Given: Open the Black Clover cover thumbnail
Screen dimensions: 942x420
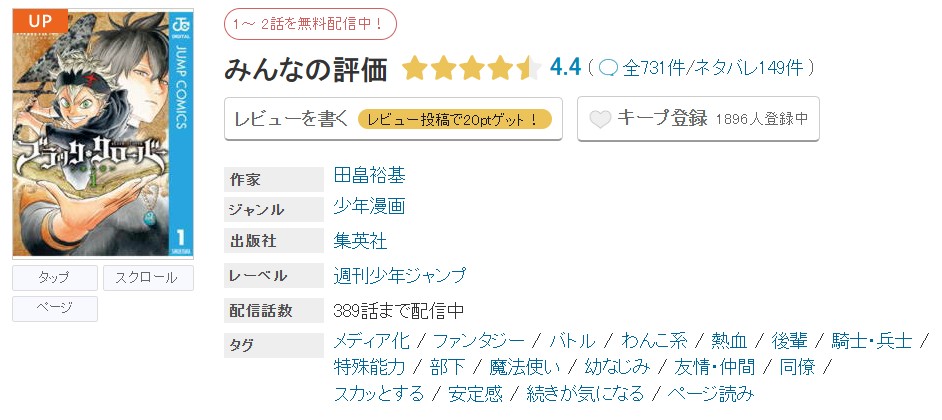Looking at the screenshot, I should pyautogui.click(x=101, y=133).
